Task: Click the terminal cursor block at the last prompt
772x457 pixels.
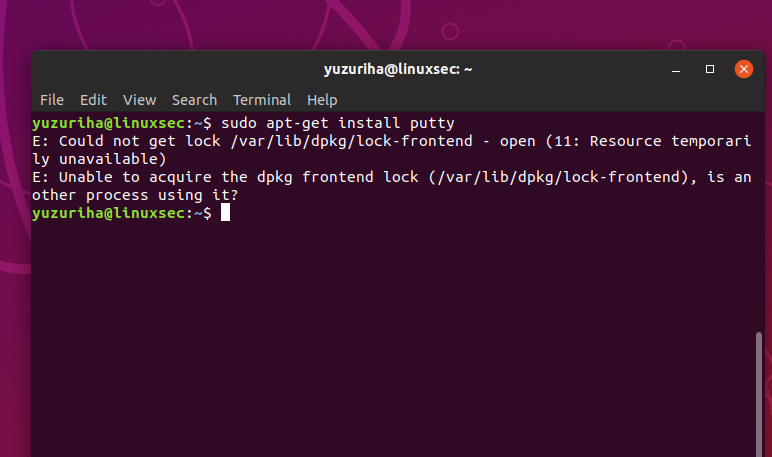Action: pyautogui.click(x=225, y=213)
